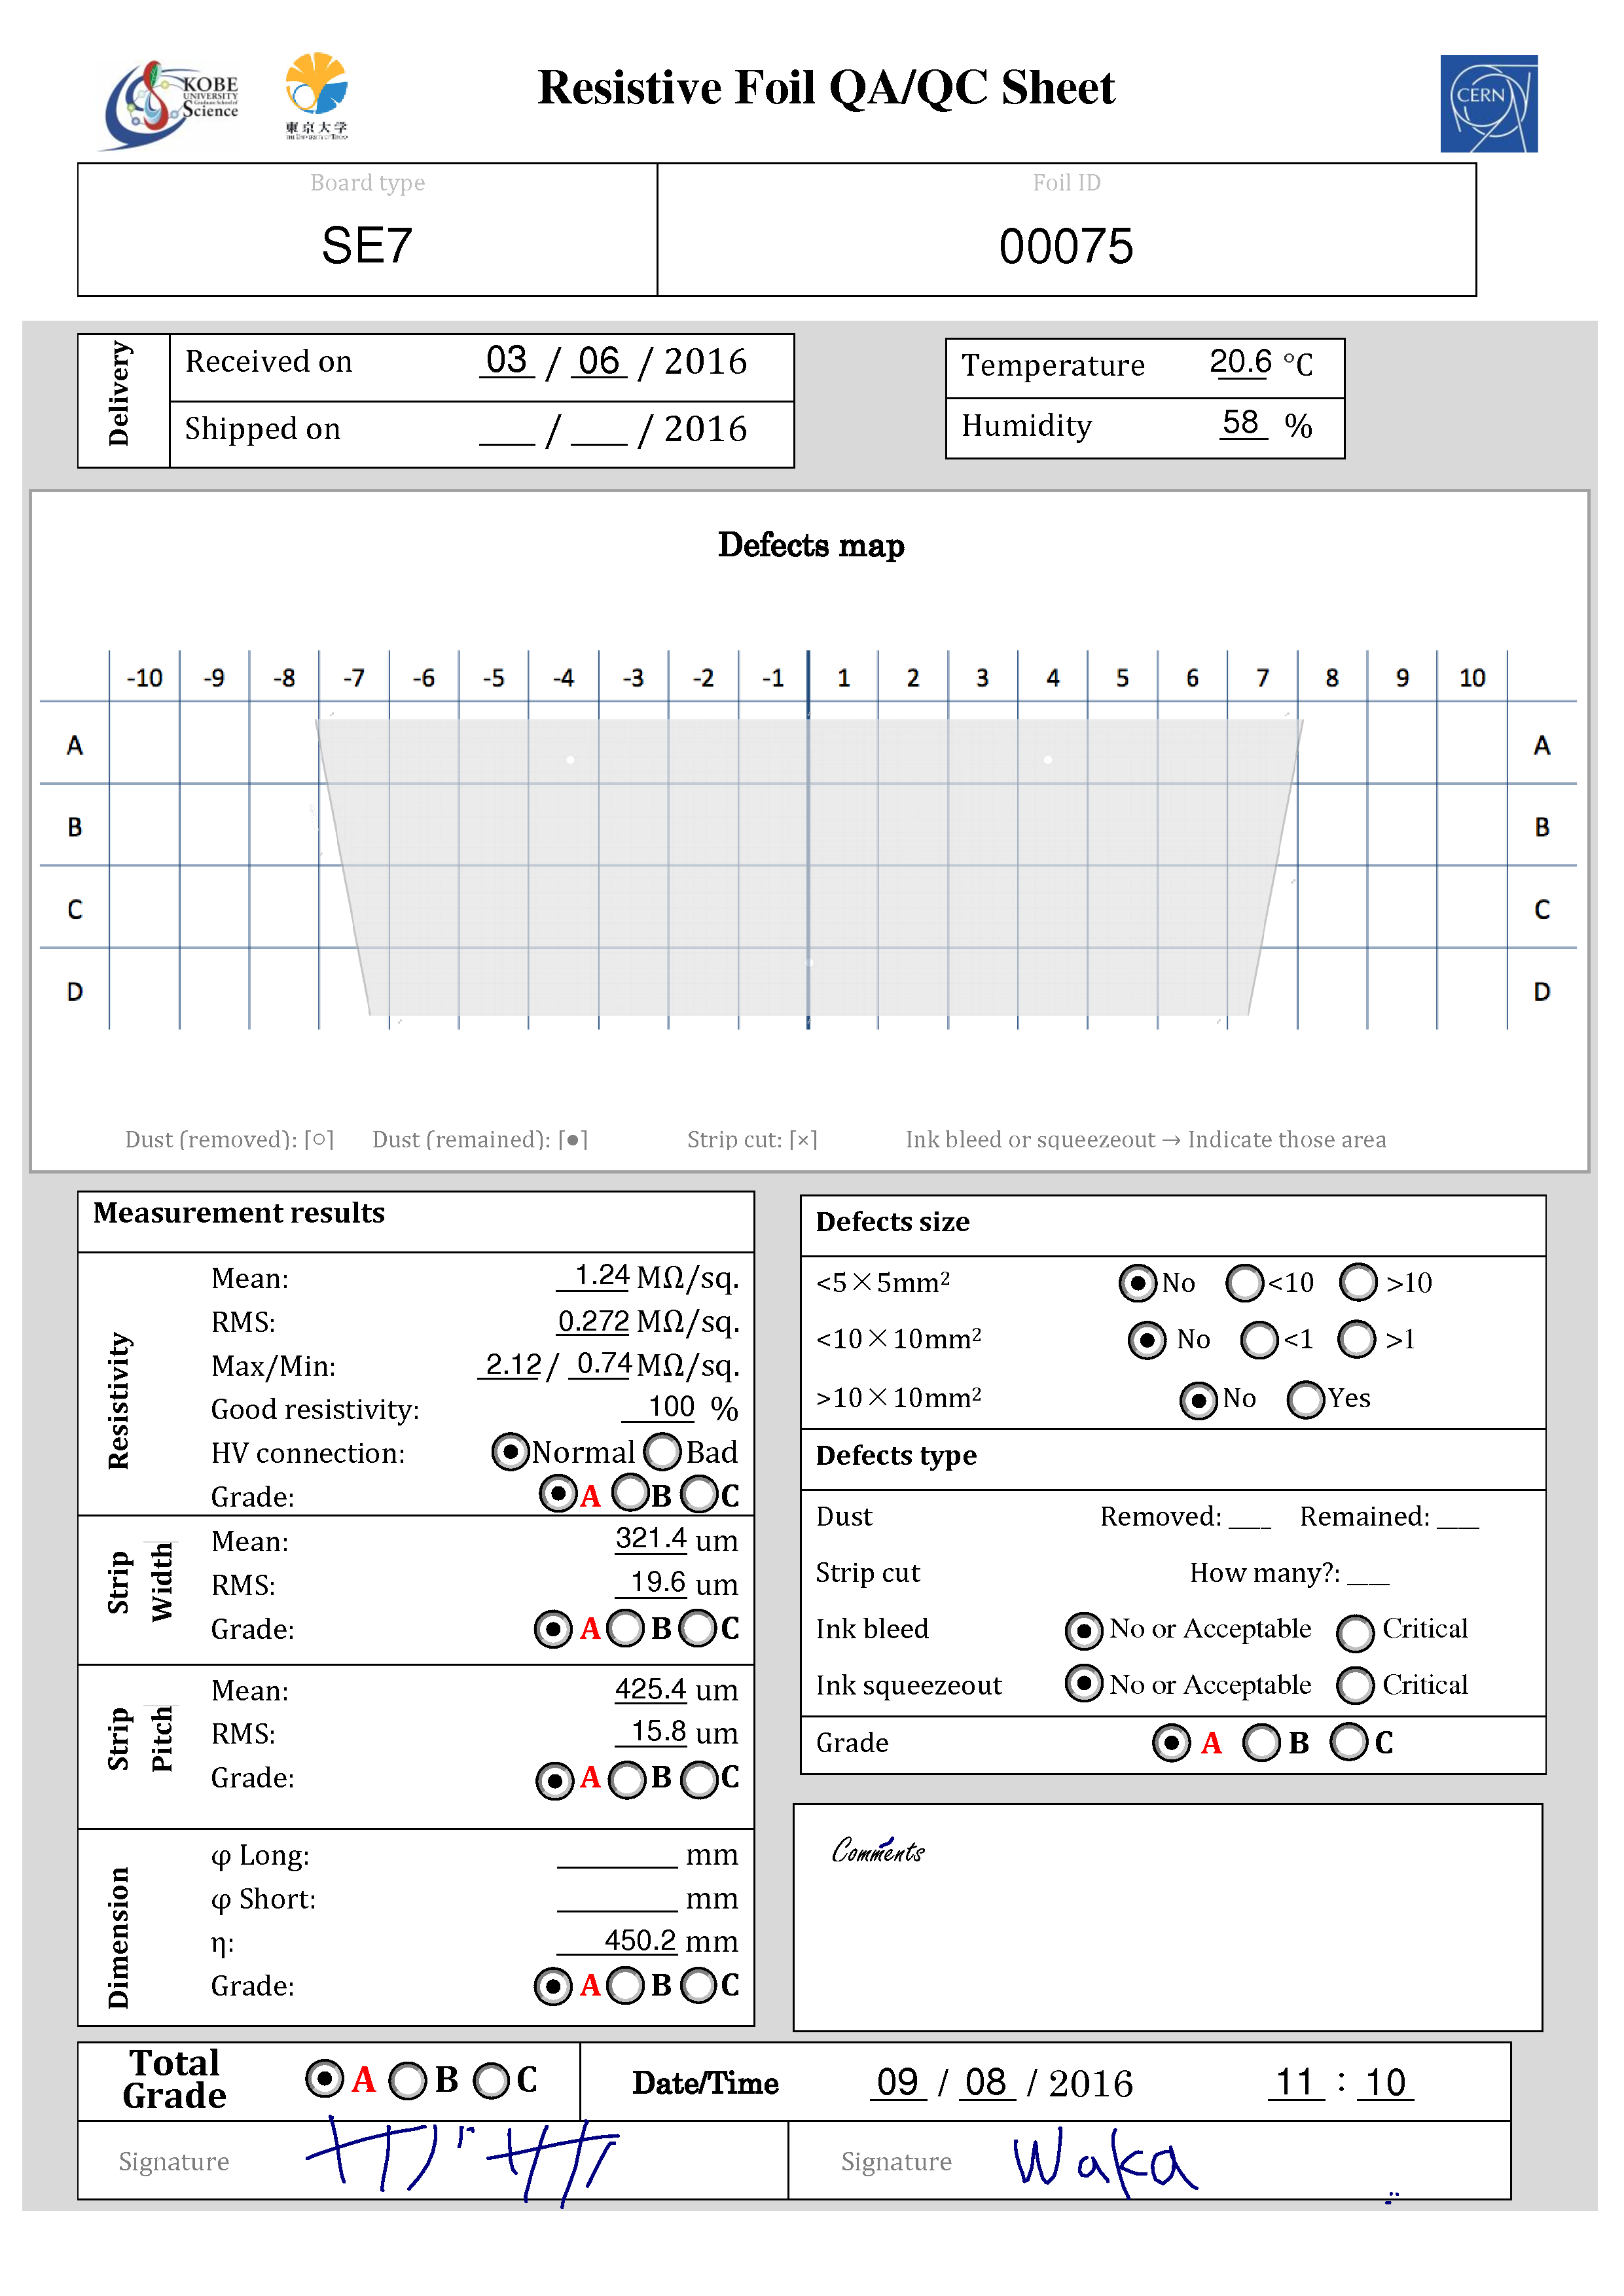The width and height of the screenshot is (1624, 2296).
Task: Click the University of Tokyo ginkgo logo
Action: click(x=316, y=95)
